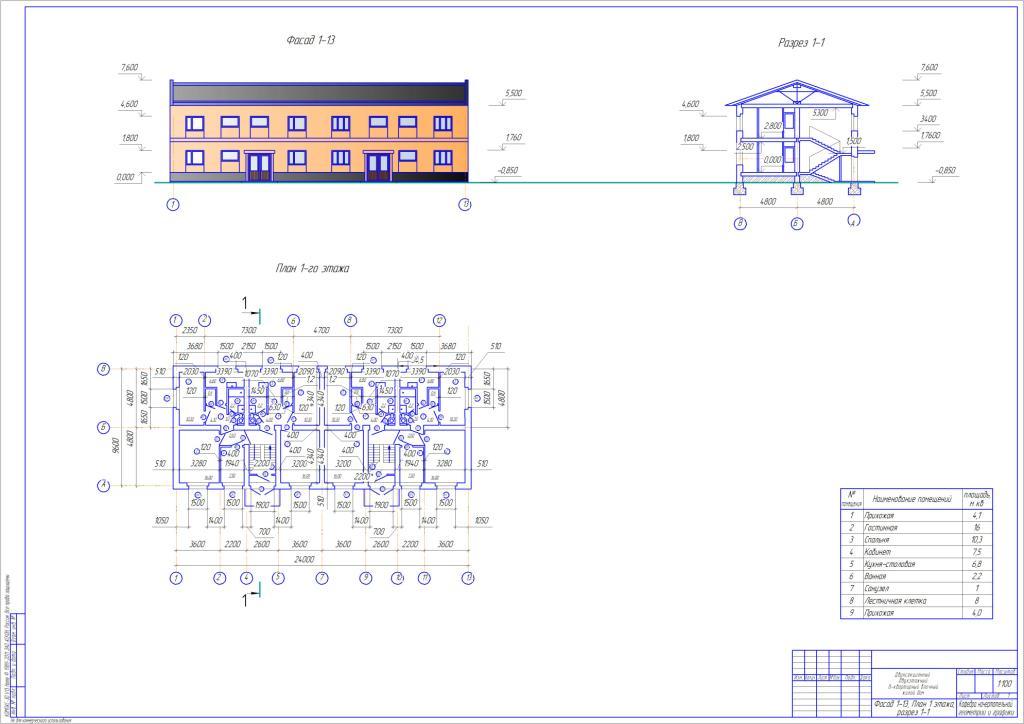1024x724 pixels.
Task: Click the '2,800' height label inside the section
Action: click(x=773, y=126)
